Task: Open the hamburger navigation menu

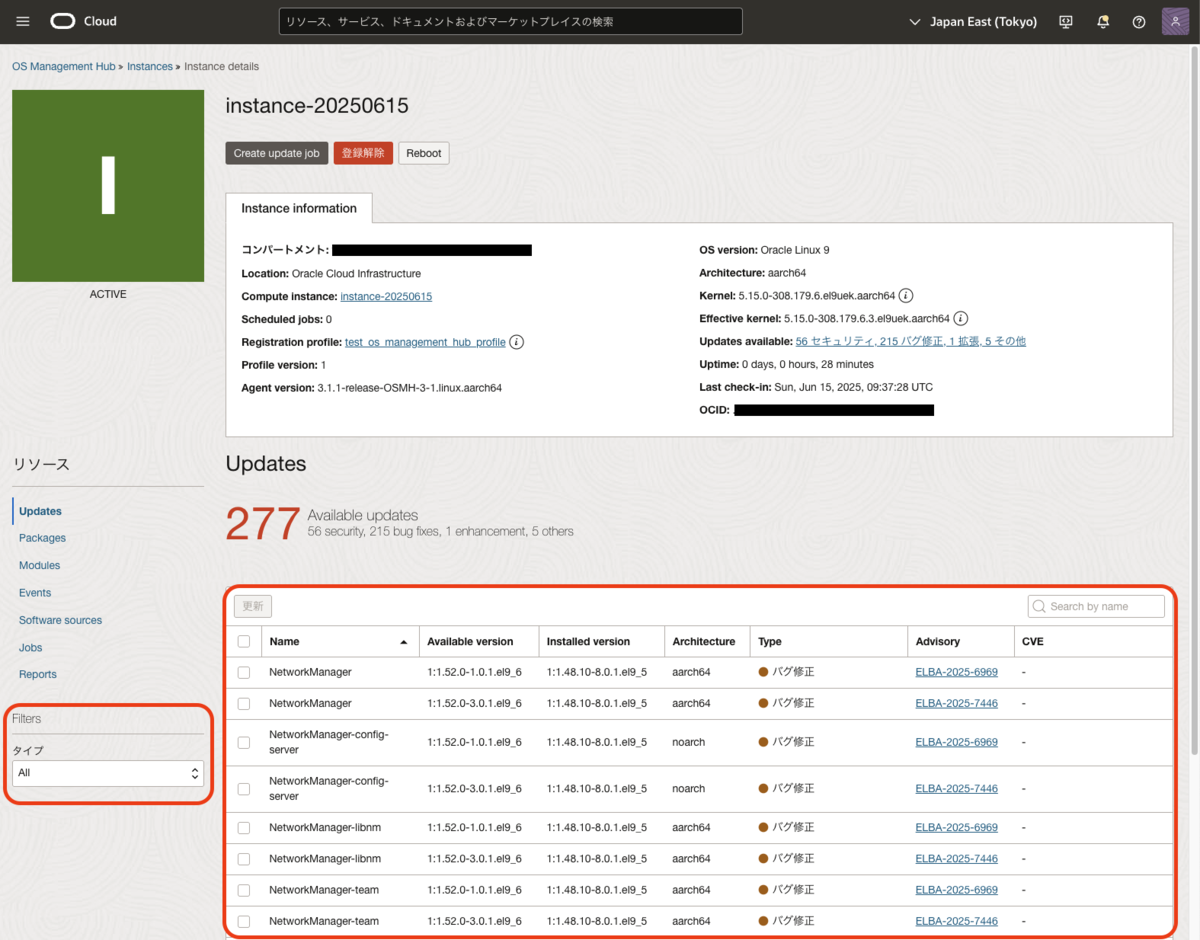Action: [23, 21]
